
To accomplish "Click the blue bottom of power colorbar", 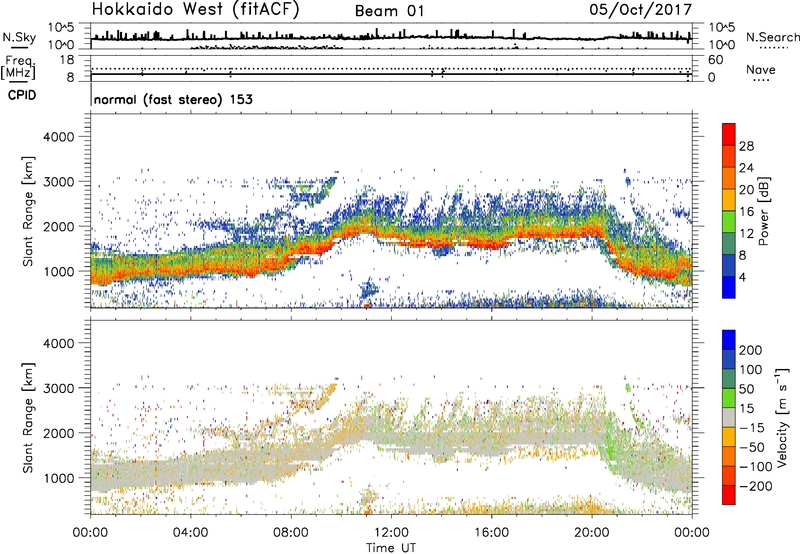I will [x=729, y=287].
